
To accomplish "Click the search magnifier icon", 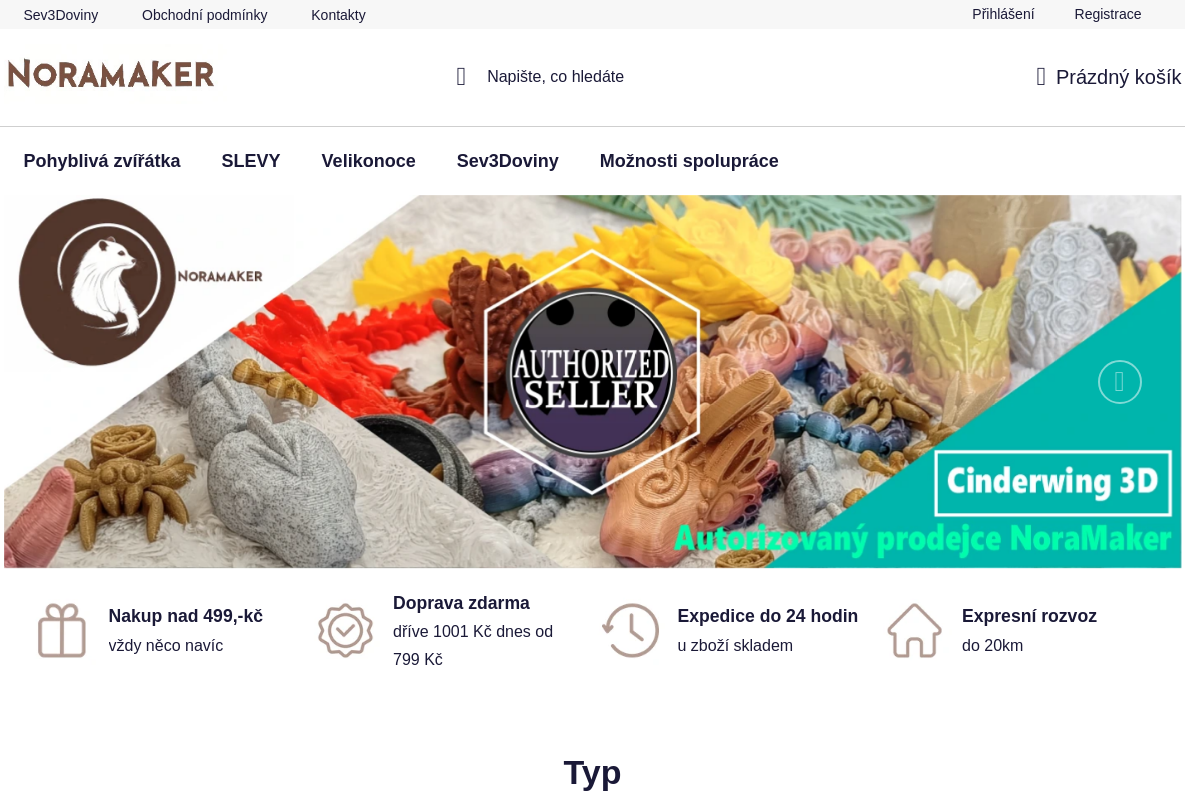I will pyautogui.click(x=461, y=77).
